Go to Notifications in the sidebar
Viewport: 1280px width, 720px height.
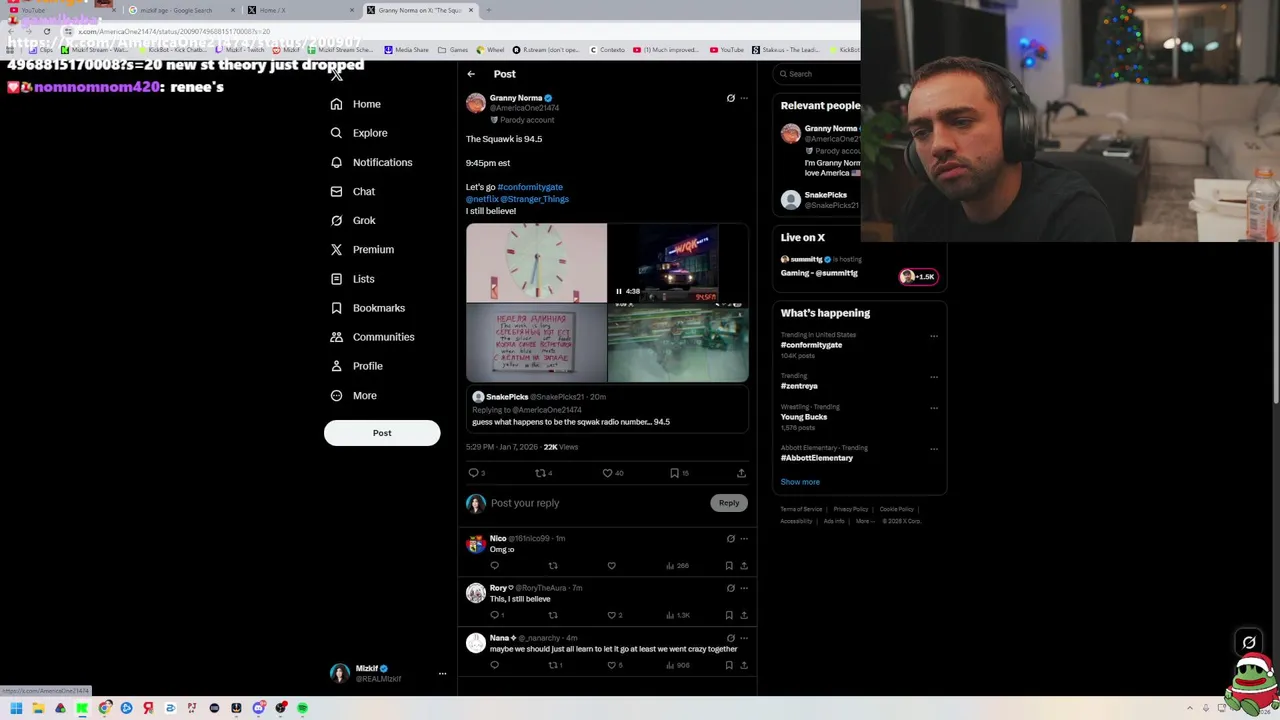coord(371,162)
